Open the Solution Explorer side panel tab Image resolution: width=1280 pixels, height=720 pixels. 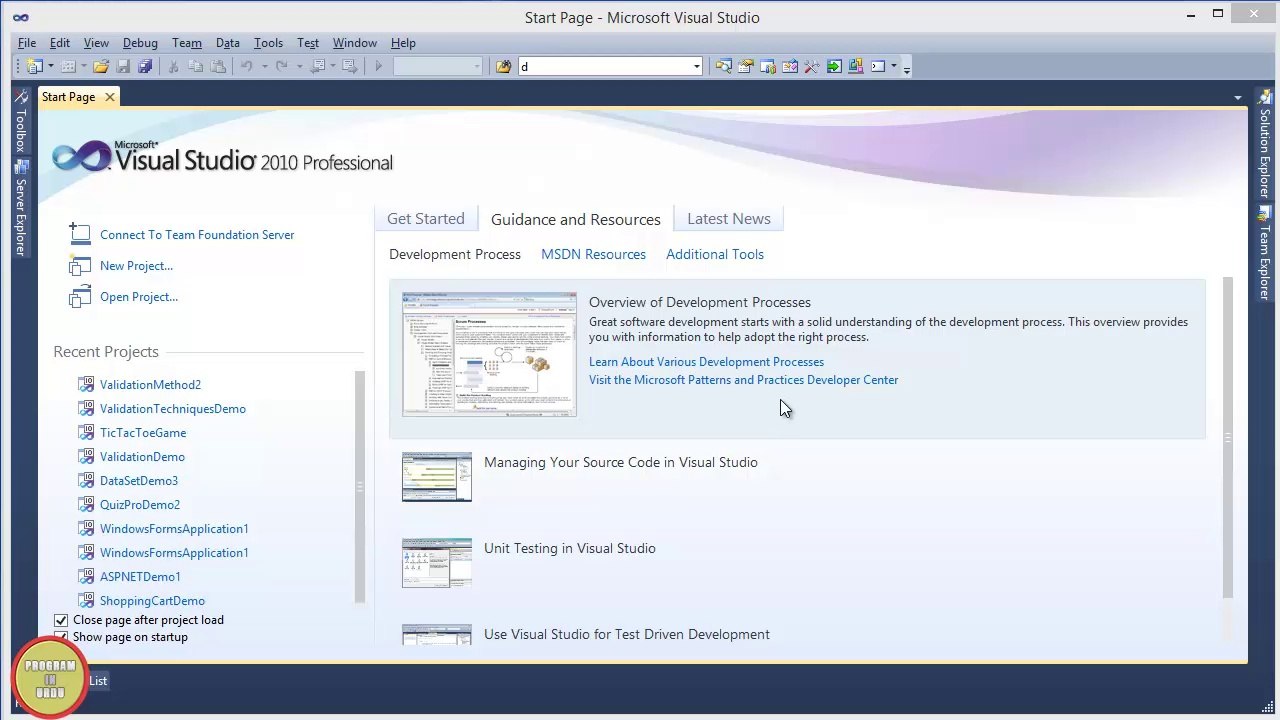(1265, 150)
